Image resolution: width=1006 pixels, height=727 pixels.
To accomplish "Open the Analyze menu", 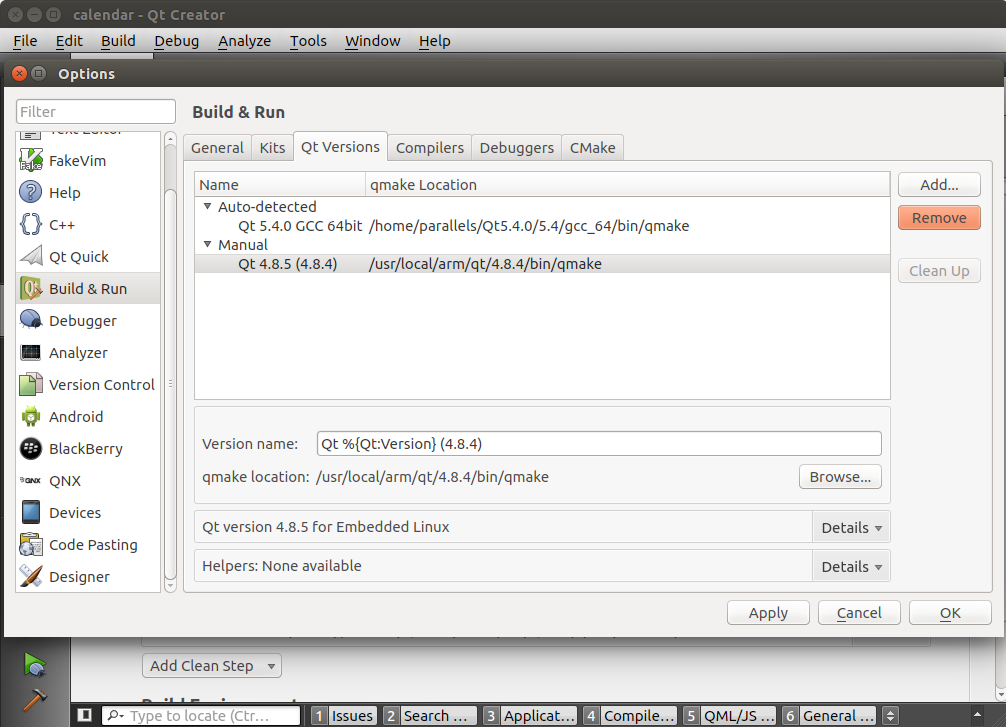I will coord(244,41).
